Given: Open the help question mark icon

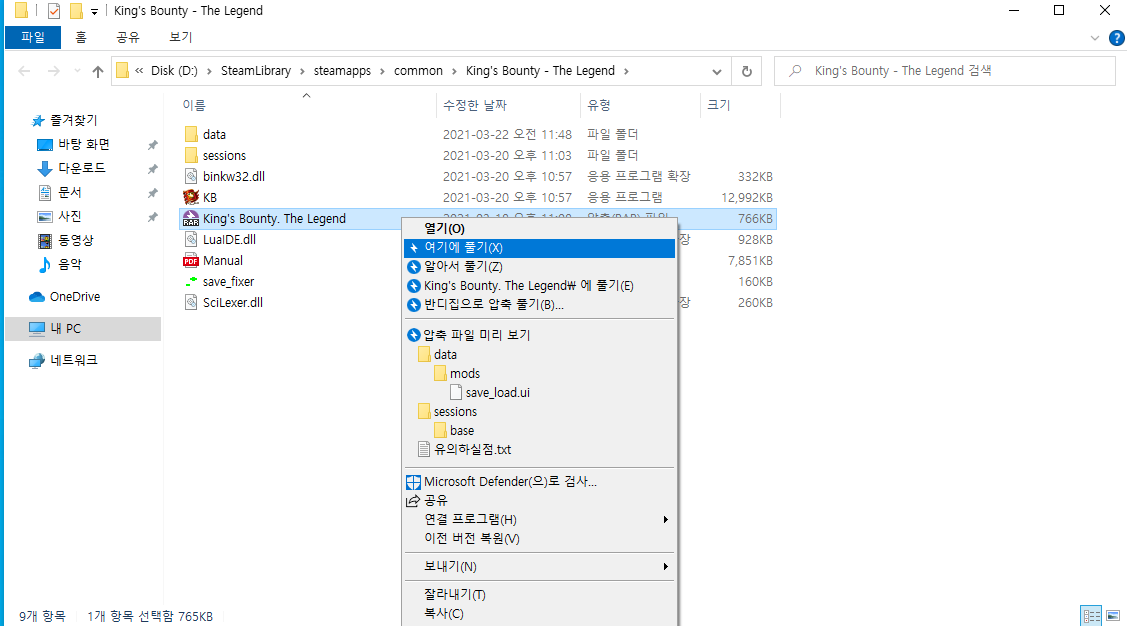Looking at the screenshot, I should 1116,38.
